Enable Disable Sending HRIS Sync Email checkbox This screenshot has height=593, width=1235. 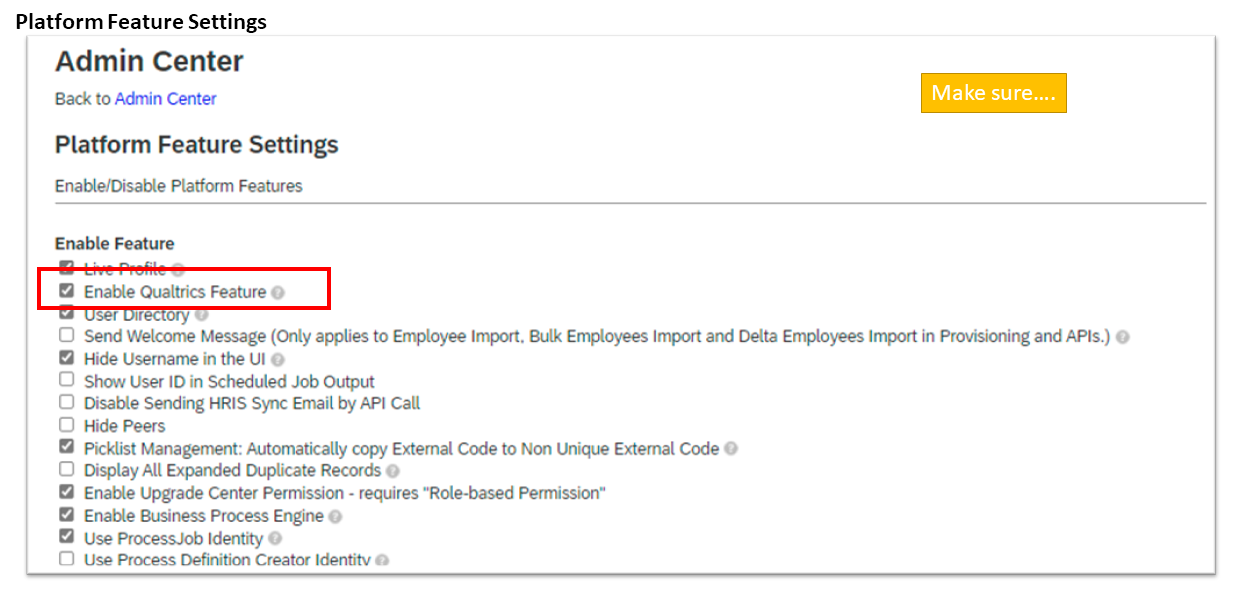(x=66, y=402)
